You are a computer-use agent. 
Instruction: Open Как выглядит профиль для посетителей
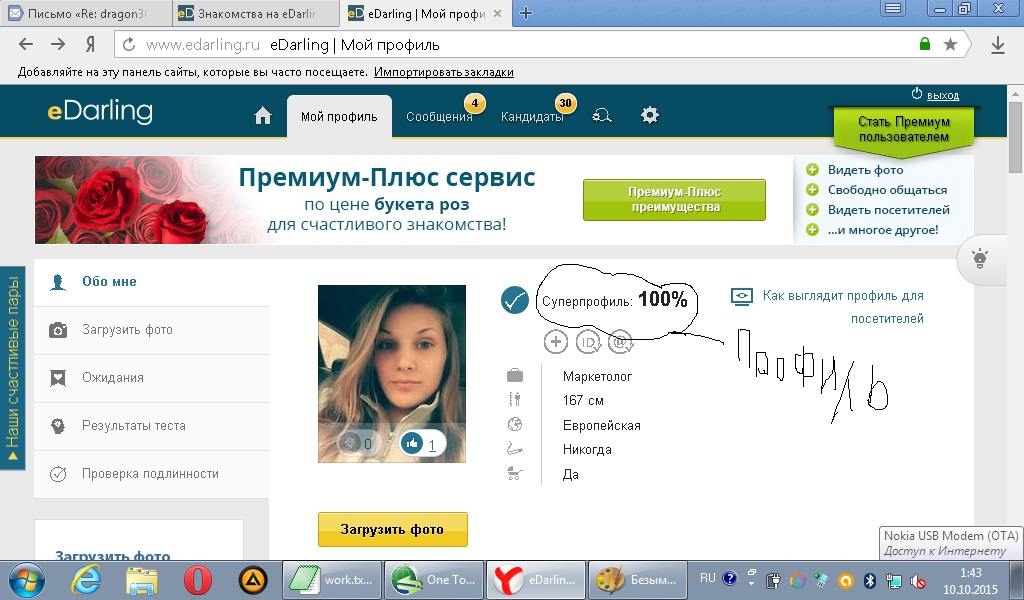point(842,307)
